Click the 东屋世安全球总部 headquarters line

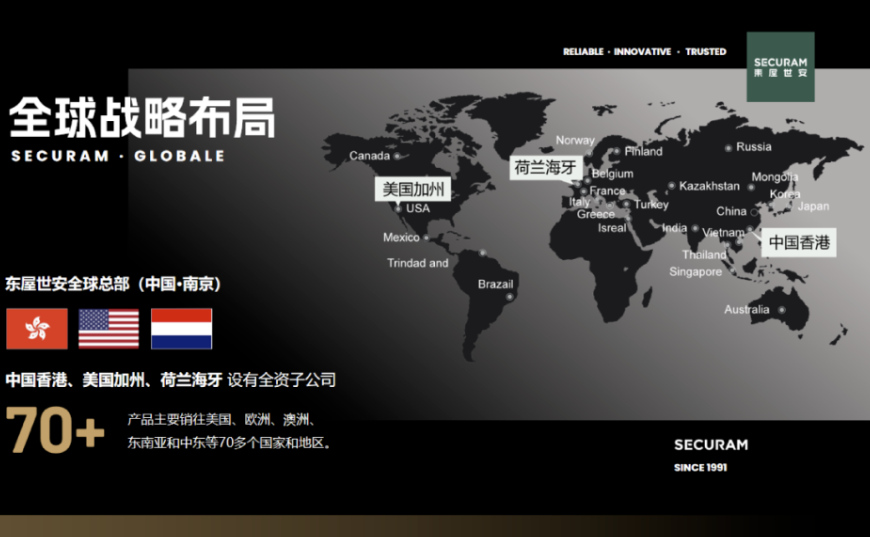(x=113, y=284)
